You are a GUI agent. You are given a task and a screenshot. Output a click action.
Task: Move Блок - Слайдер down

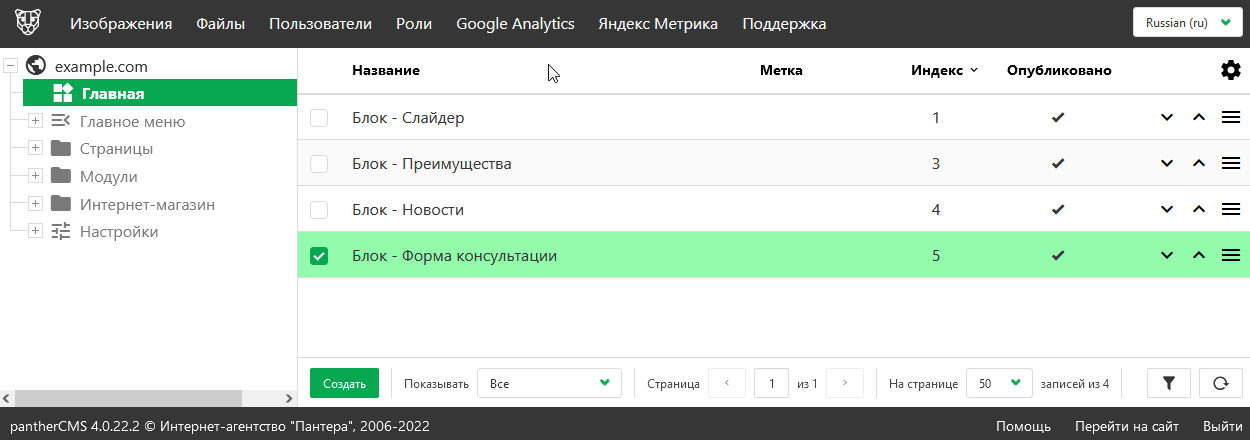coord(1166,118)
